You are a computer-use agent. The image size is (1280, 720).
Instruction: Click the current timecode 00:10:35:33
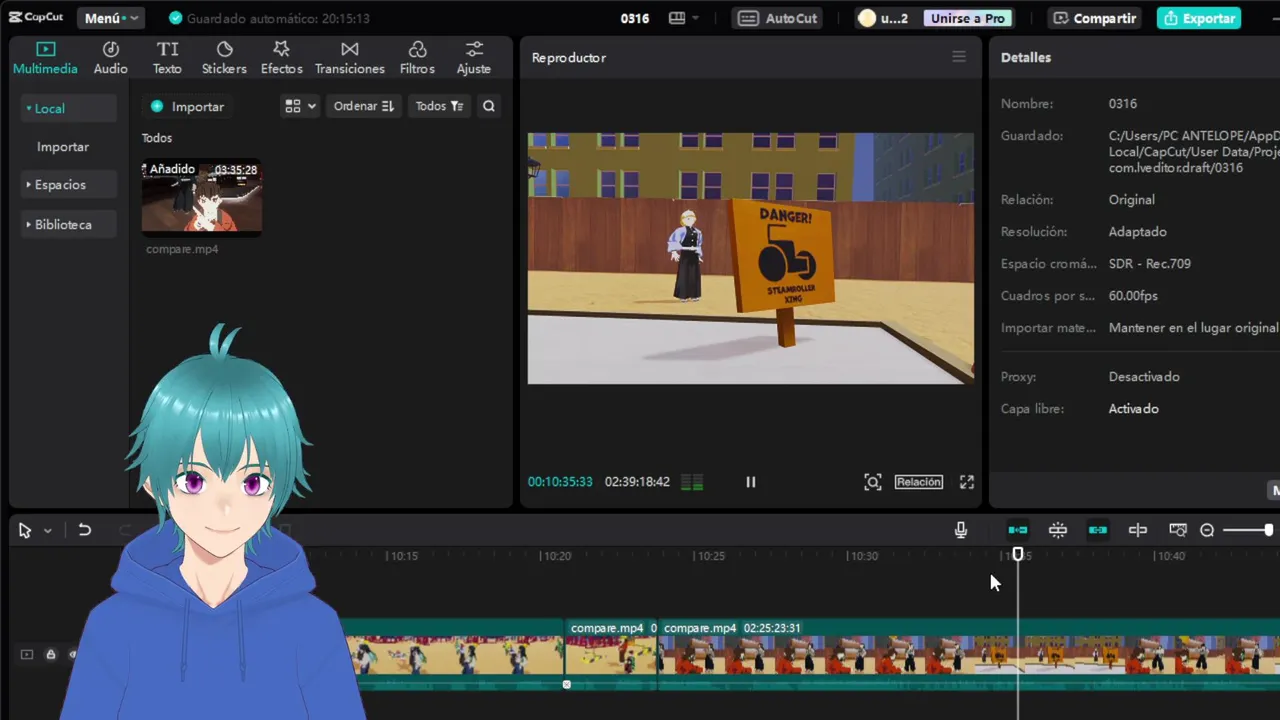[560, 482]
